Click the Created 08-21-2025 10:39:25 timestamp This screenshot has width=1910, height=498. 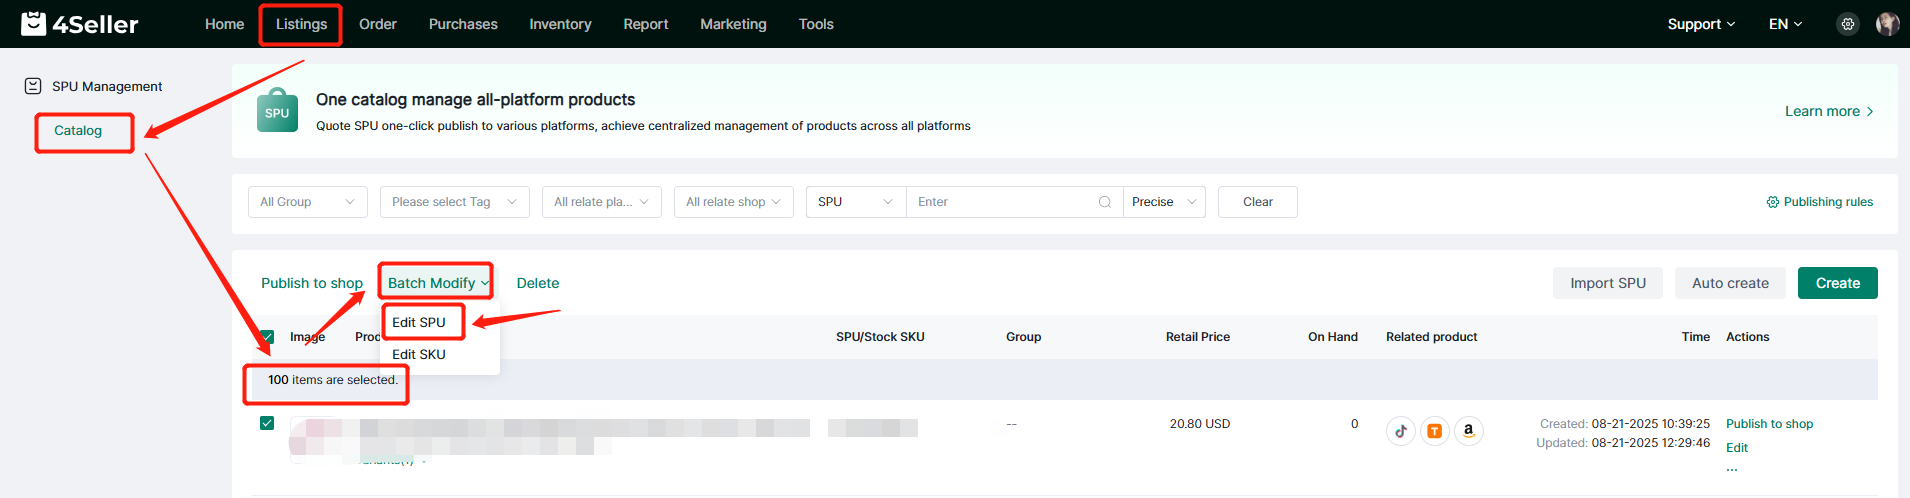tap(1625, 424)
